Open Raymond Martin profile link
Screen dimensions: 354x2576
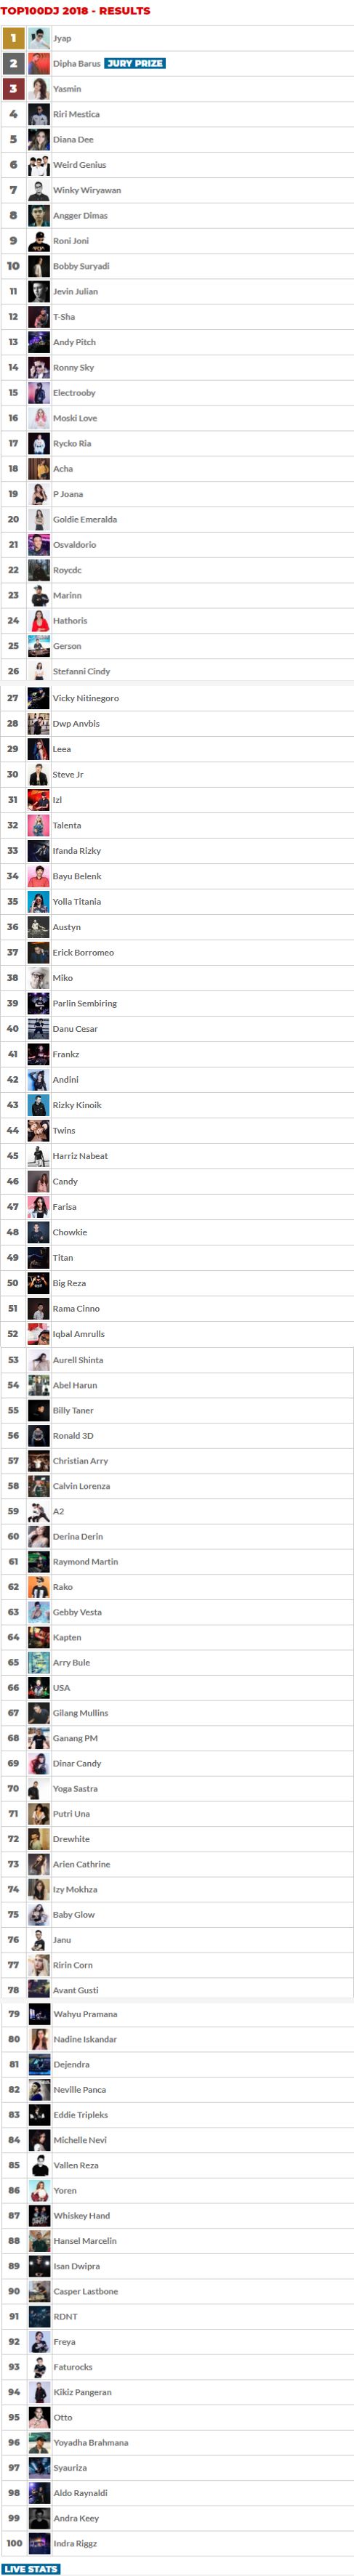point(85,1561)
